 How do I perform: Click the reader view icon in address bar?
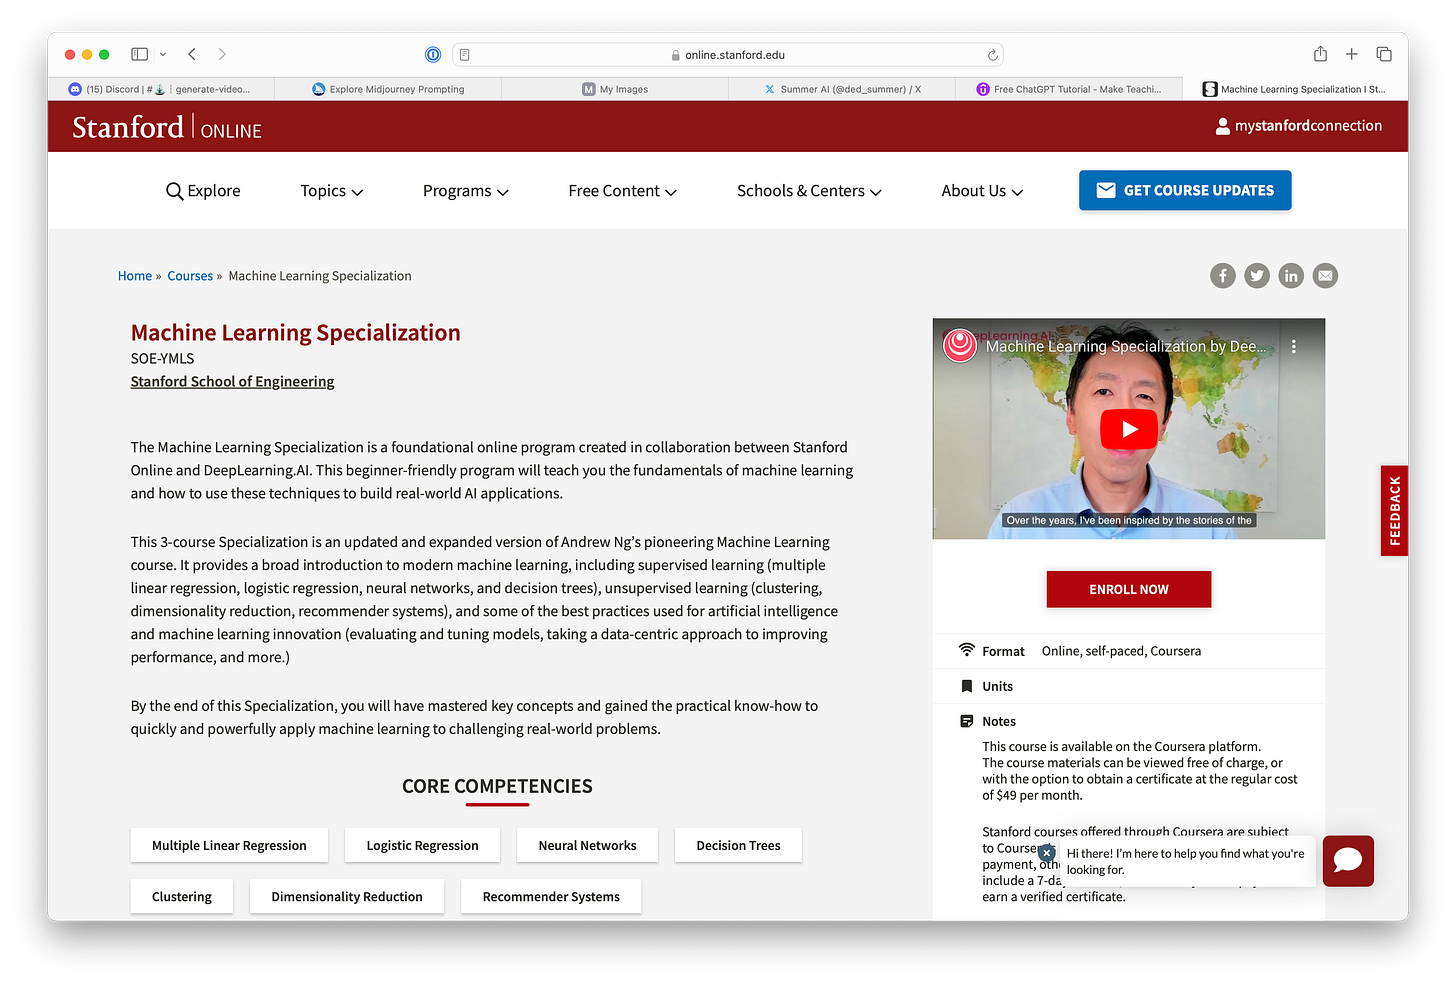click(465, 55)
